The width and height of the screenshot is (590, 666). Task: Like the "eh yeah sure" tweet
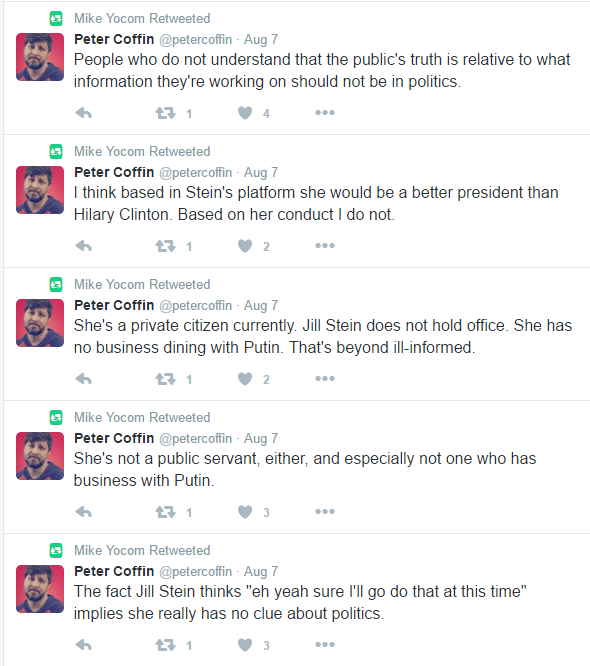tap(245, 645)
